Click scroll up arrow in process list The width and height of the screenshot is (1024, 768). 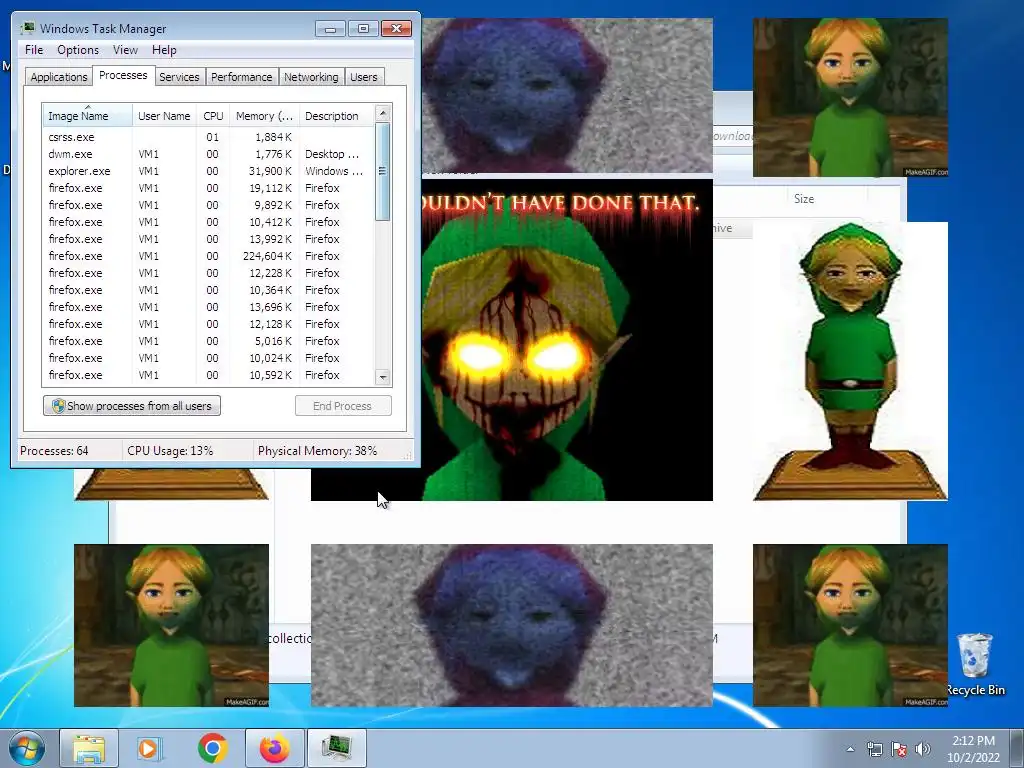383,113
